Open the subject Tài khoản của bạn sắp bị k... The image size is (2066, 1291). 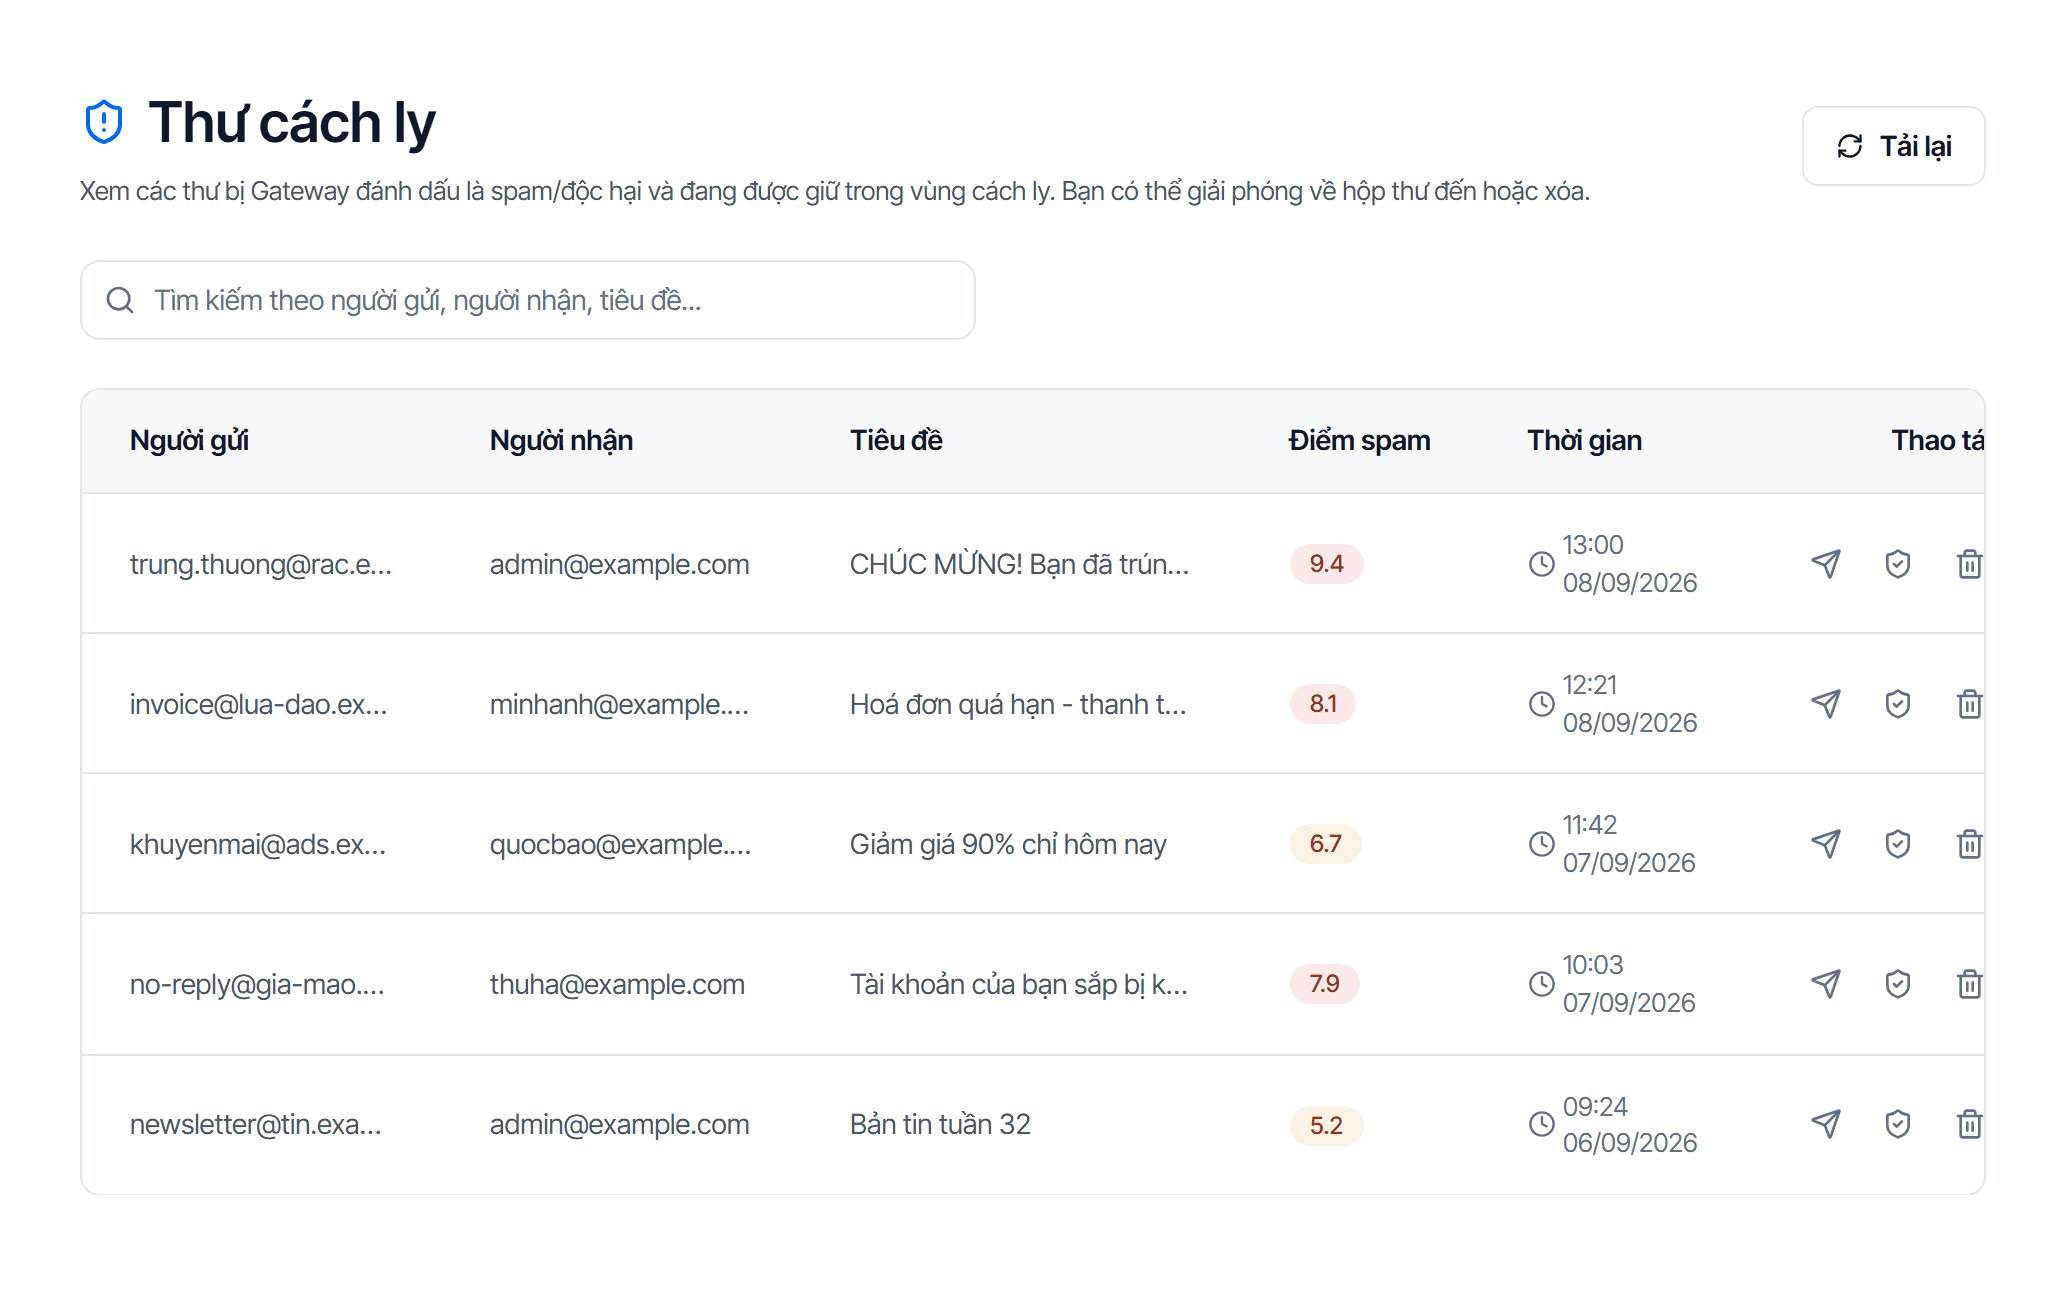click(x=1019, y=984)
